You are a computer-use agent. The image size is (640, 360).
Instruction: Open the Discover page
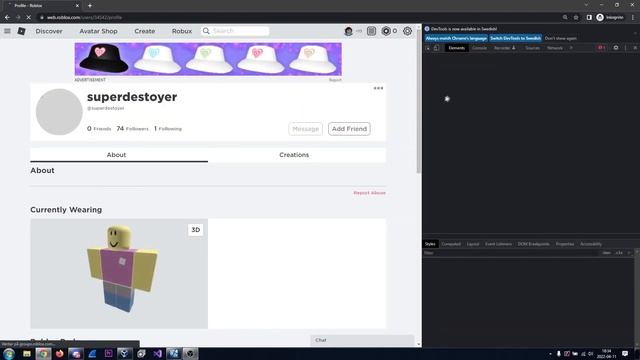click(x=49, y=31)
